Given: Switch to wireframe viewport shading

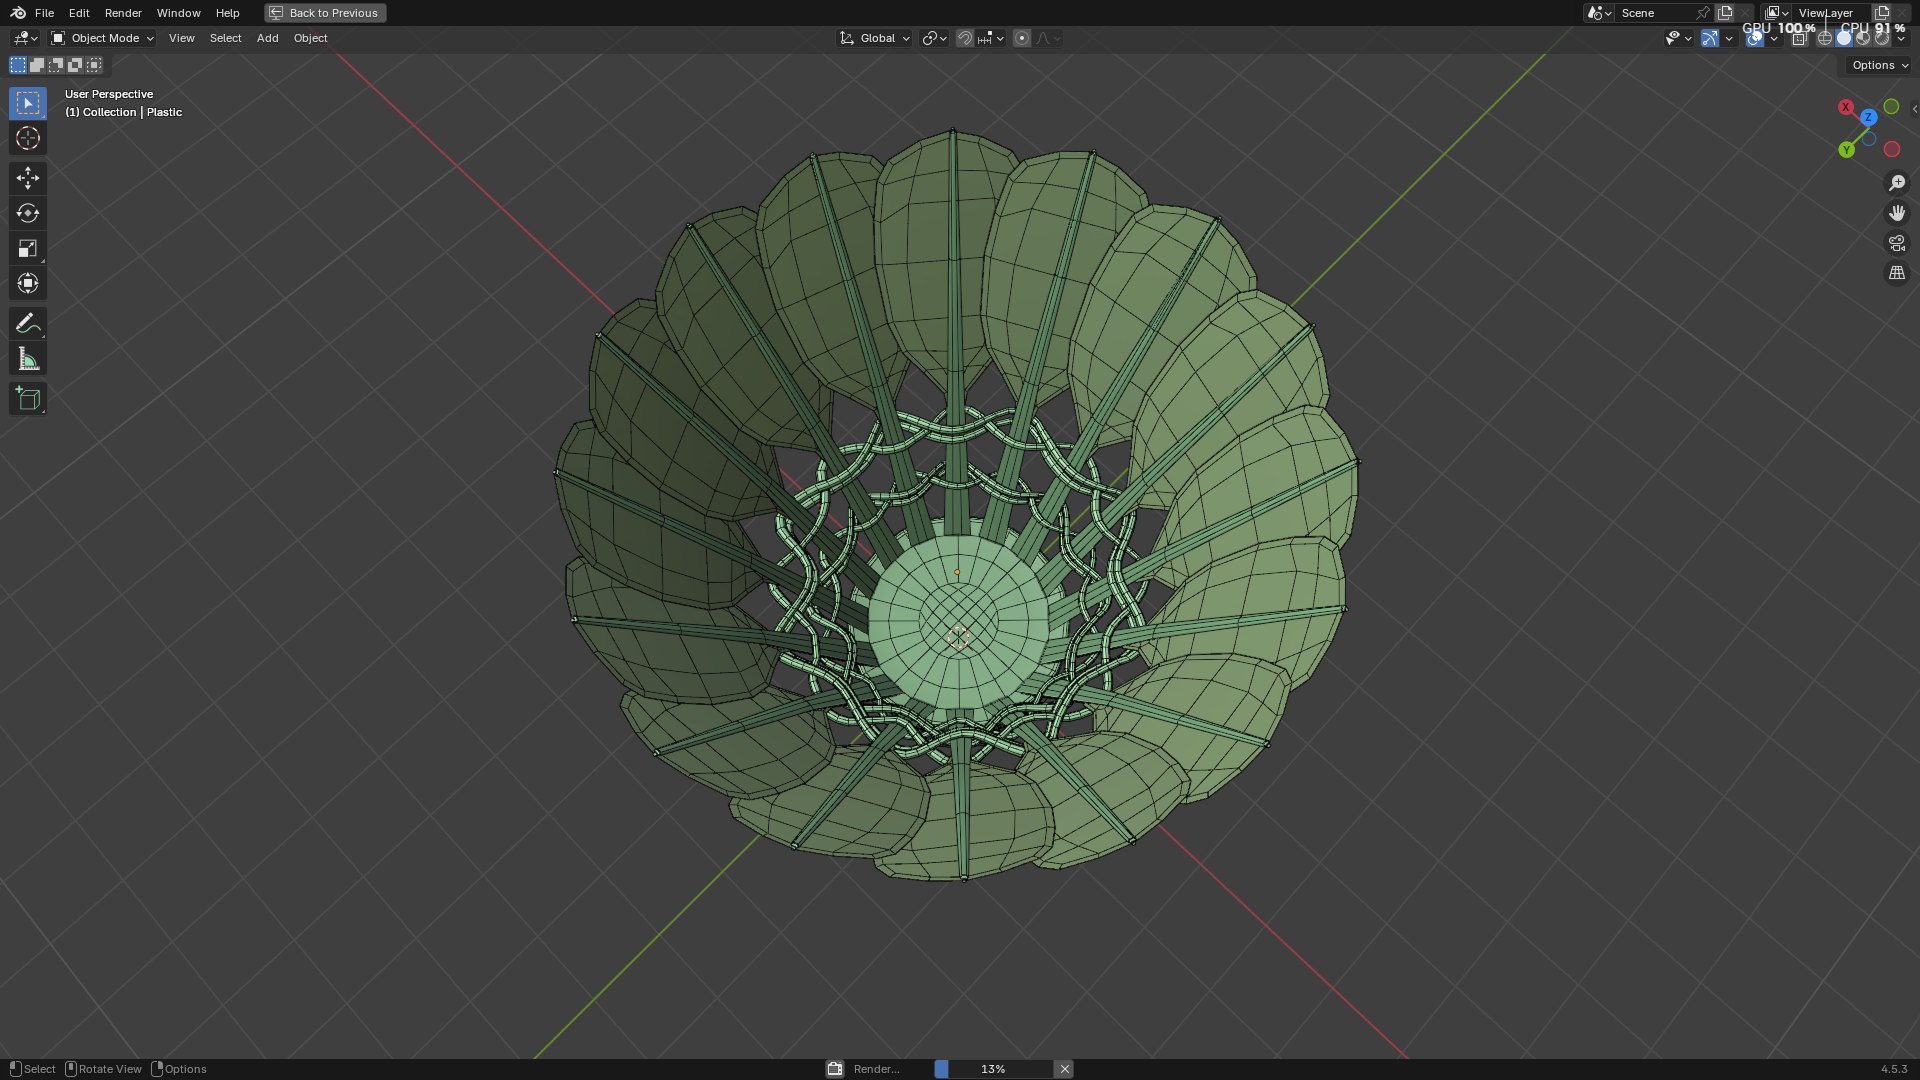Looking at the screenshot, I should pos(1825,38).
